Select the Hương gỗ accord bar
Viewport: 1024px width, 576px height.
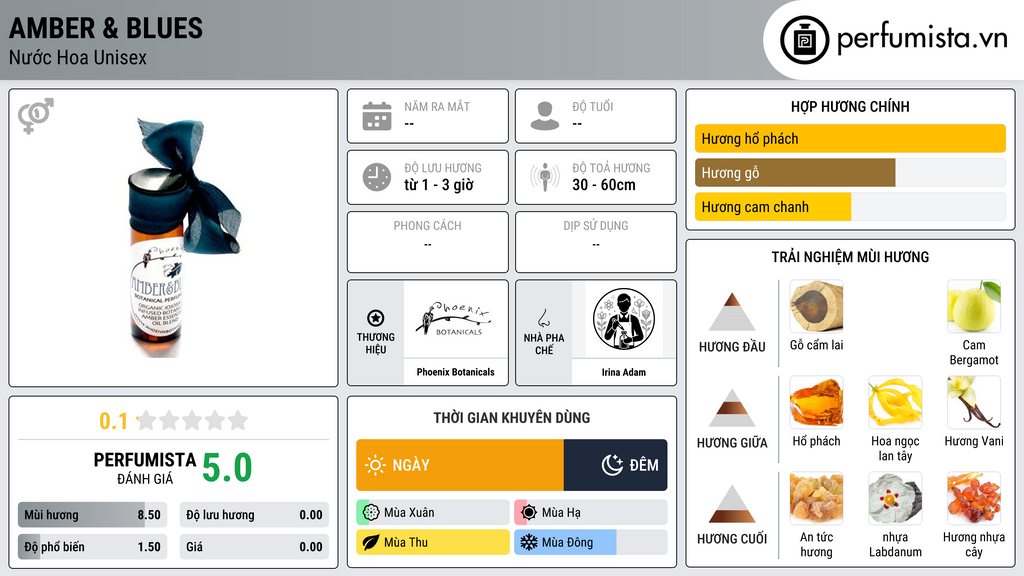850,172
